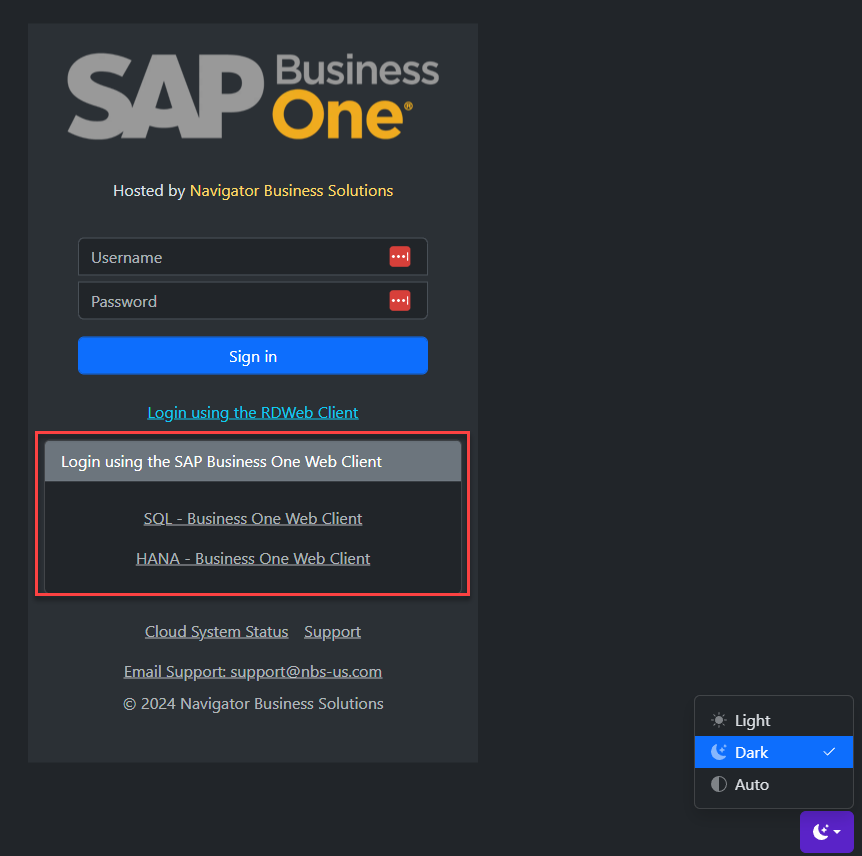
Task: Click the Username input field
Action: pos(252,257)
